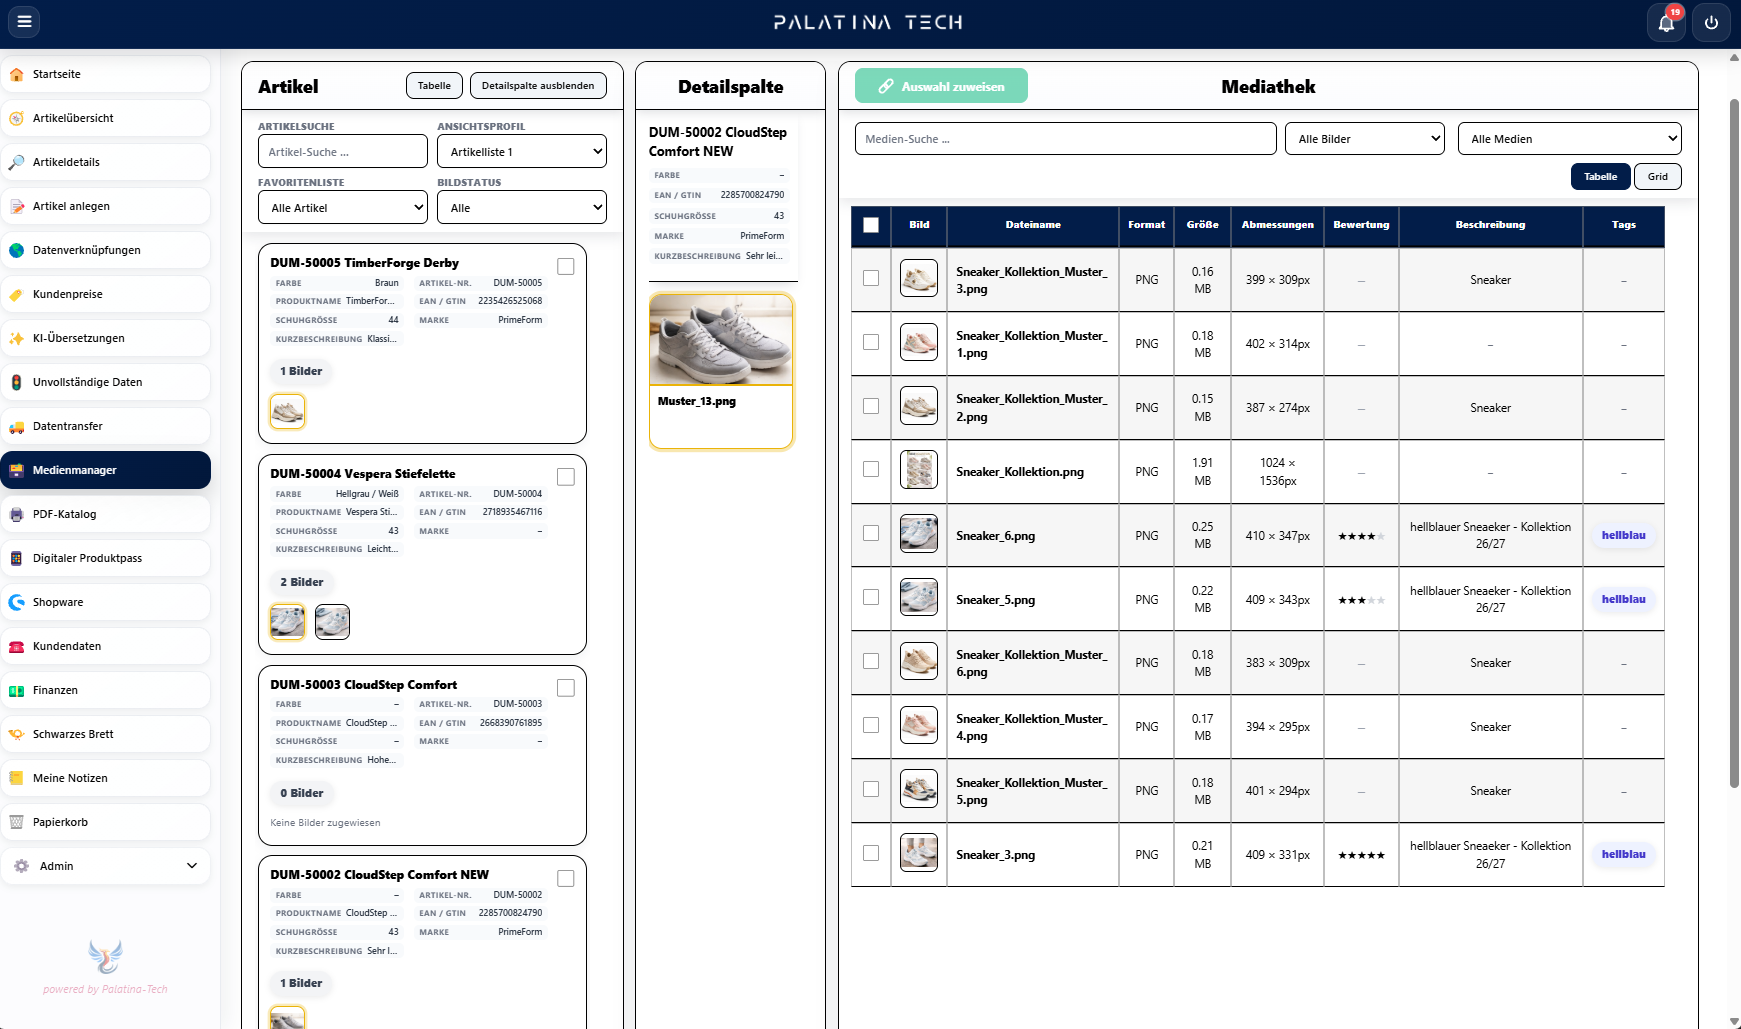Click the Papierkorb trash icon

(17, 822)
